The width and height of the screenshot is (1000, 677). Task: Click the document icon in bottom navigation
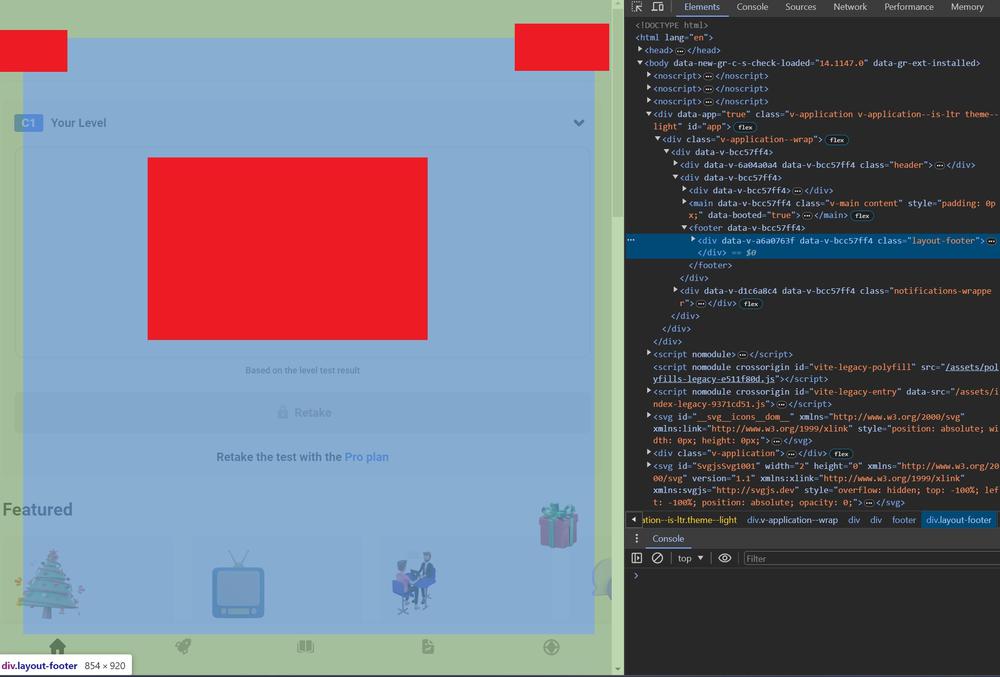click(x=428, y=647)
